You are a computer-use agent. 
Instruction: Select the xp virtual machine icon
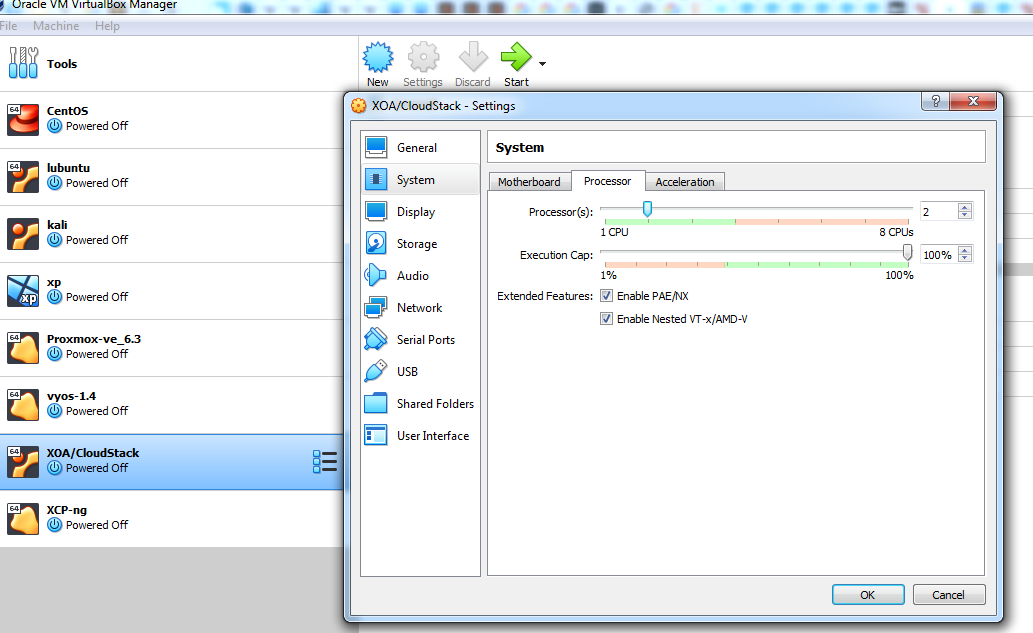click(x=23, y=291)
